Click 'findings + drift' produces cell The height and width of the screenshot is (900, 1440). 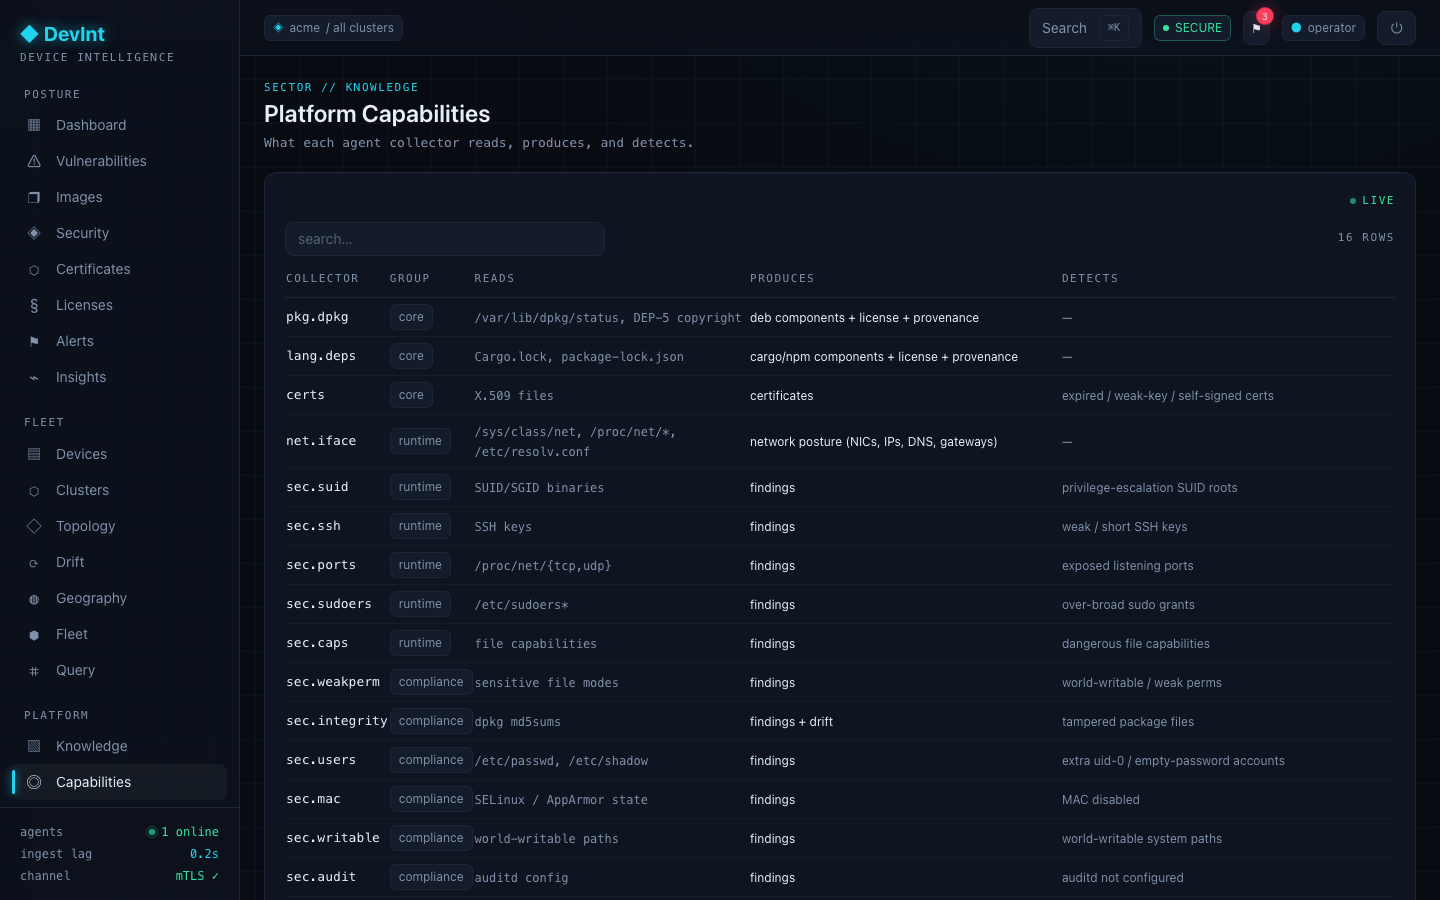click(x=791, y=722)
